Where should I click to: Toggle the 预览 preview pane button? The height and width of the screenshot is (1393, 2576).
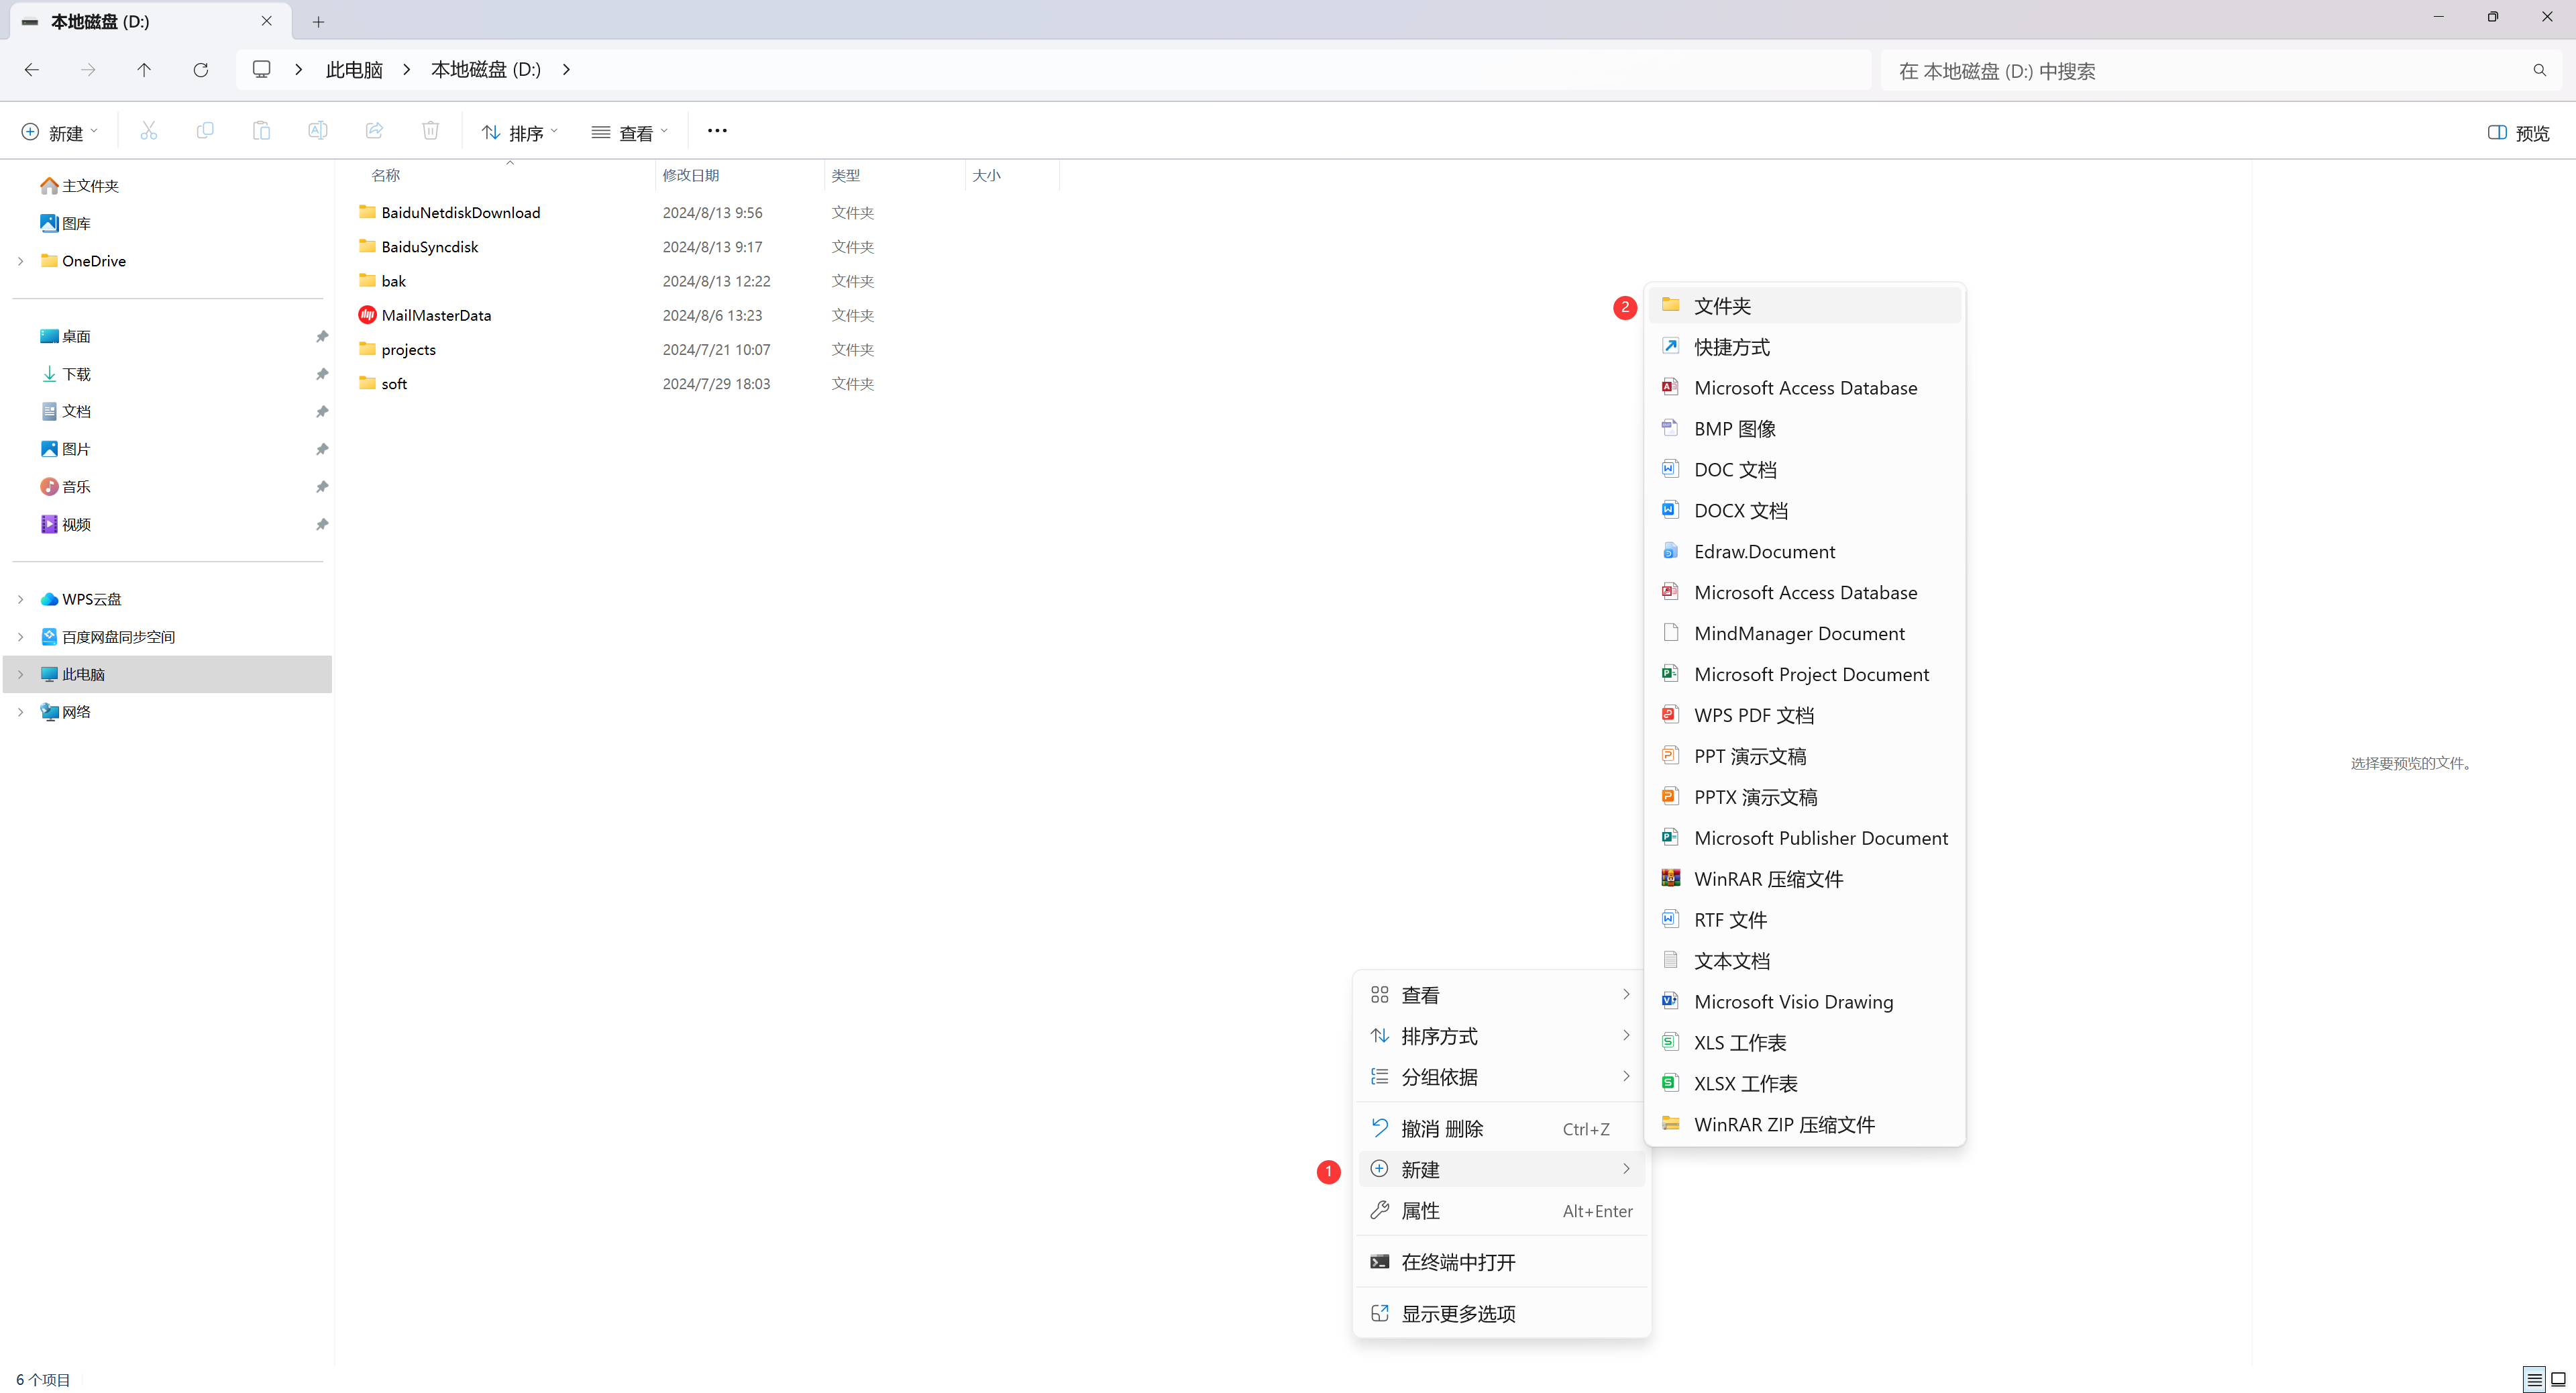[x=2518, y=133]
